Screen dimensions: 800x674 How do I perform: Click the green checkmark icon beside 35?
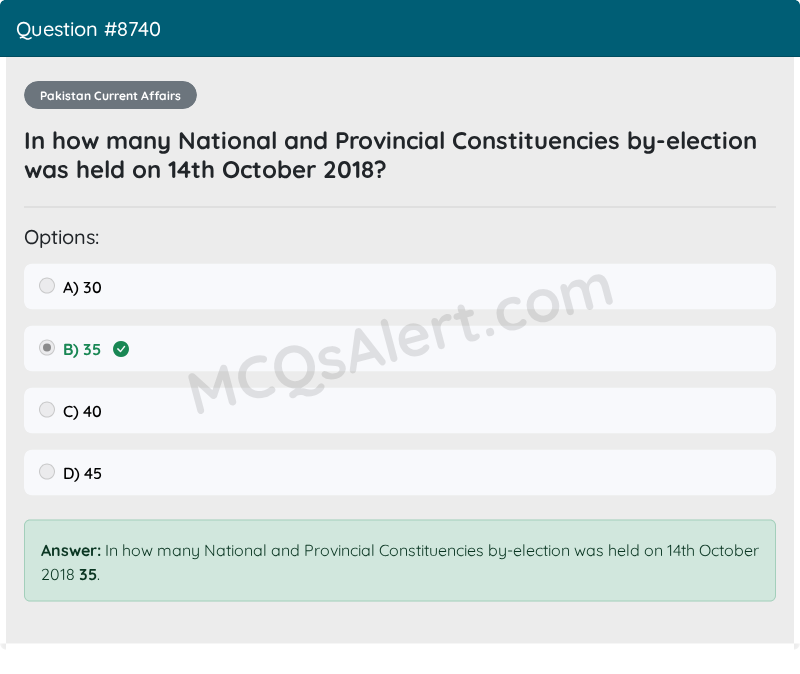tap(121, 350)
